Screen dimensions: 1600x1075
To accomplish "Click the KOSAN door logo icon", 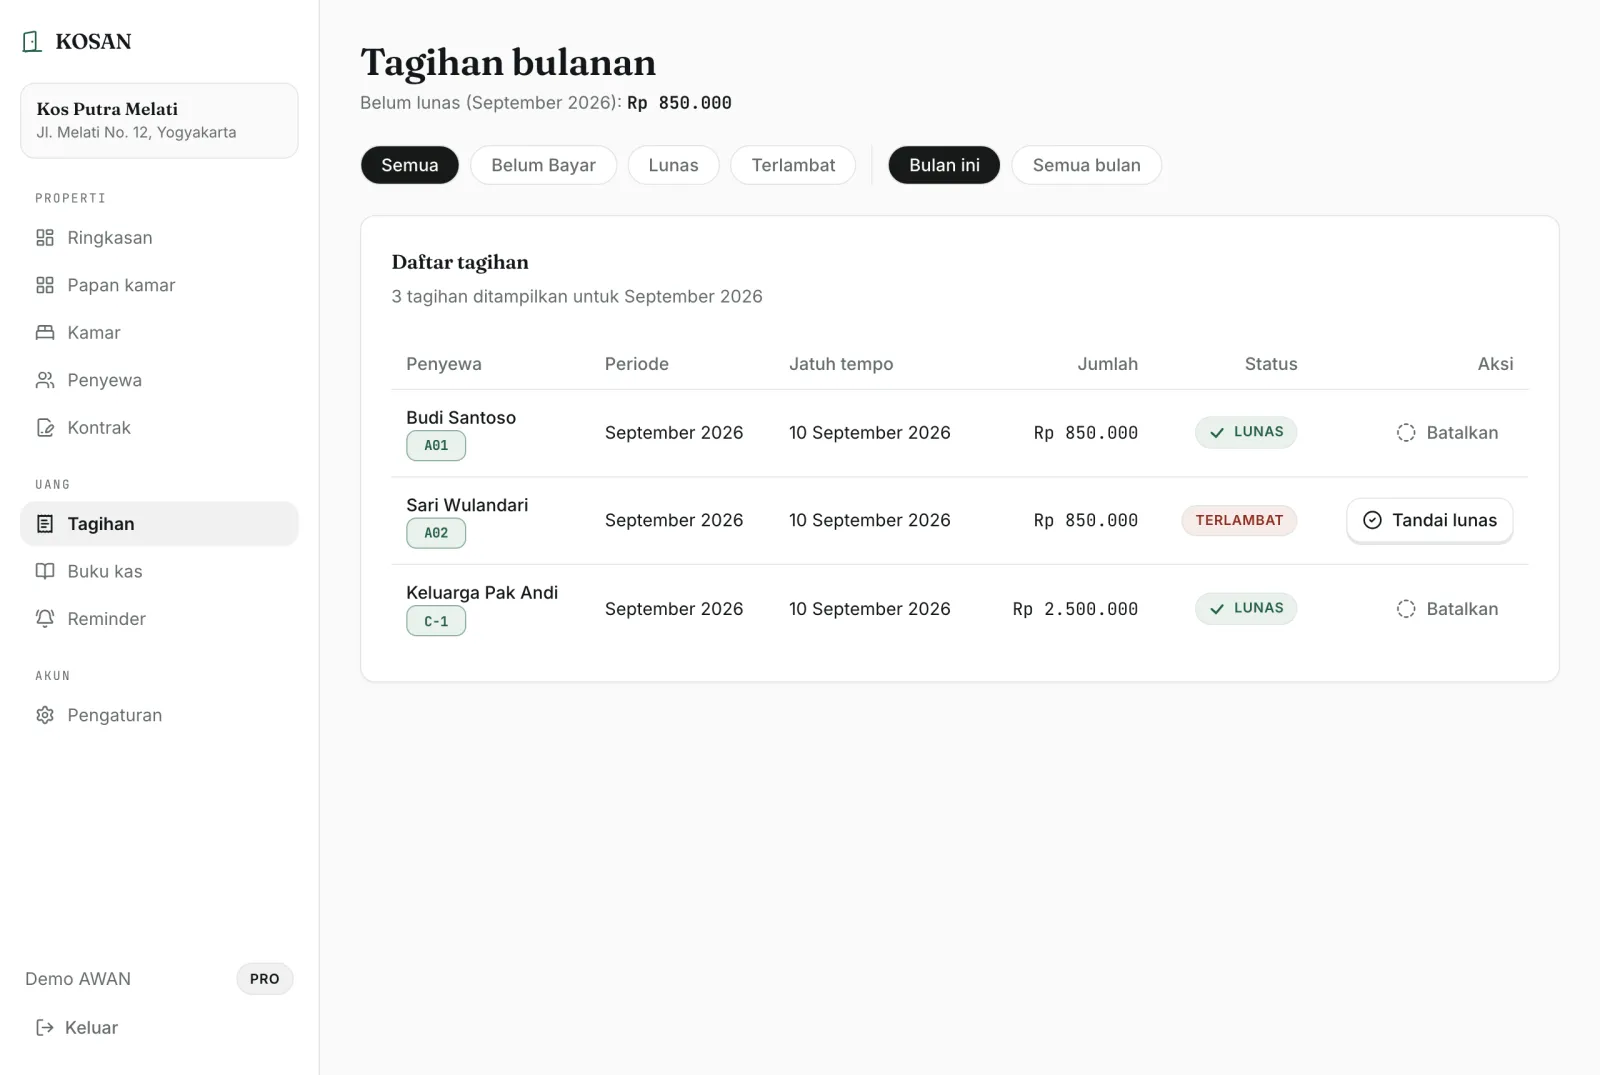I will click(32, 41).
